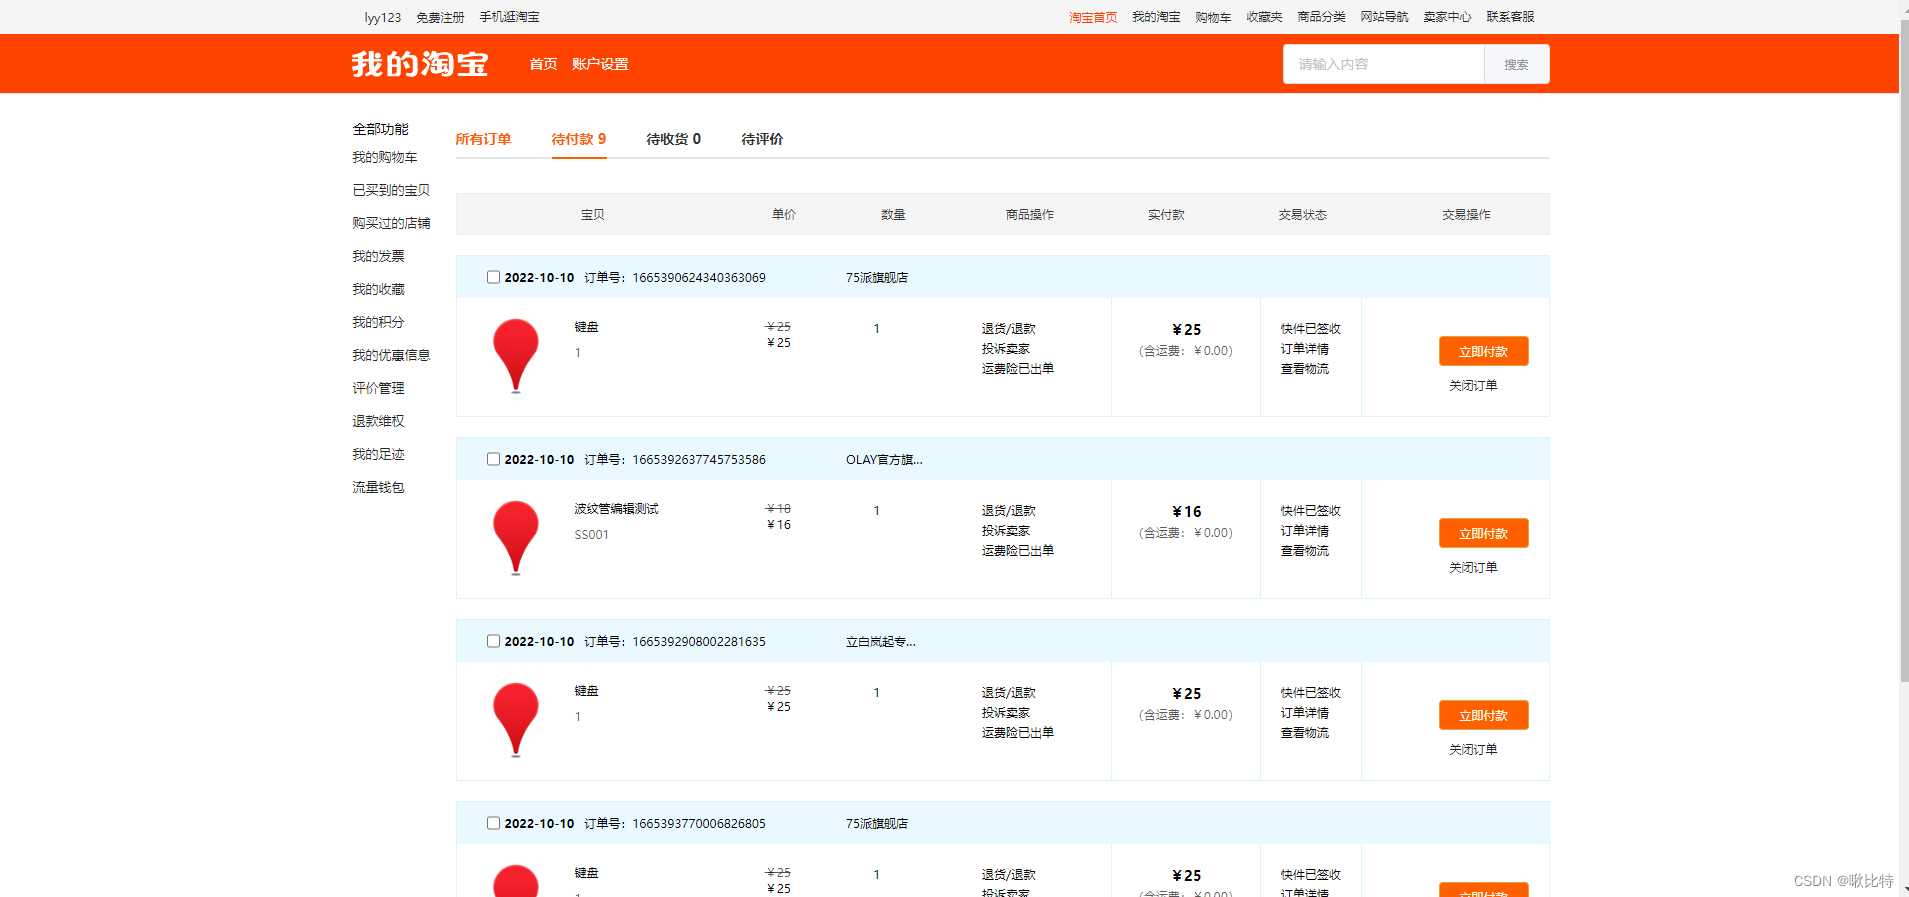This screenshot has width=1909, height=897.
Task: Open 我的积分 in sidebar
Action: (x=378, y=322)
